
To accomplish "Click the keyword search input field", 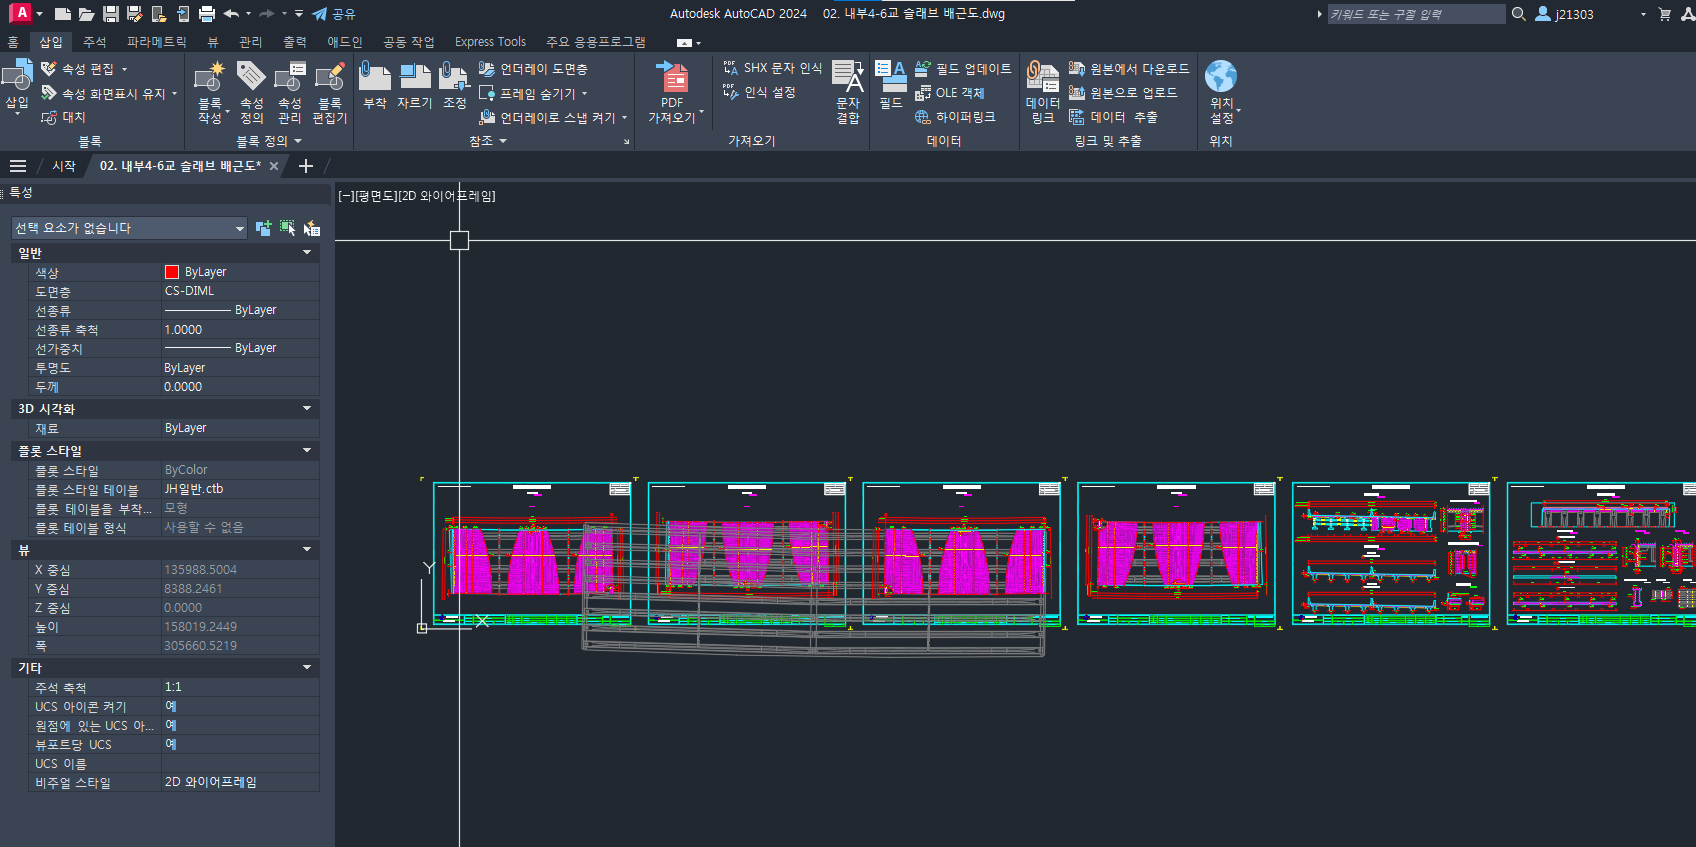I will pos(1416,14).
